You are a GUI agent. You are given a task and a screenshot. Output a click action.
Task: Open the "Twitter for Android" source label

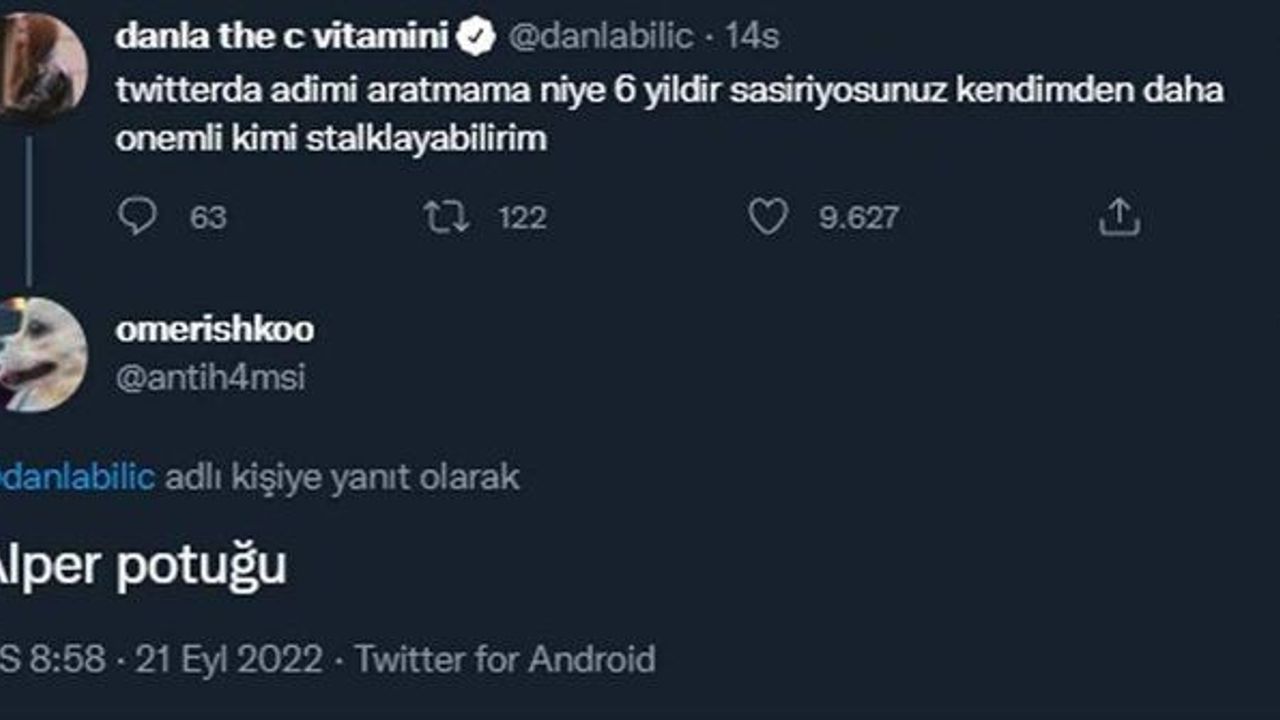pyautogui.click(x=505, y=660)
